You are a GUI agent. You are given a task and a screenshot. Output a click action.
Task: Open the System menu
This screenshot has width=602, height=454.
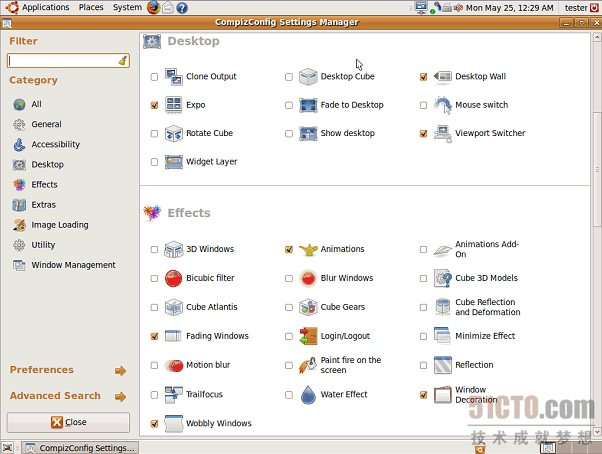click(127, 7)
